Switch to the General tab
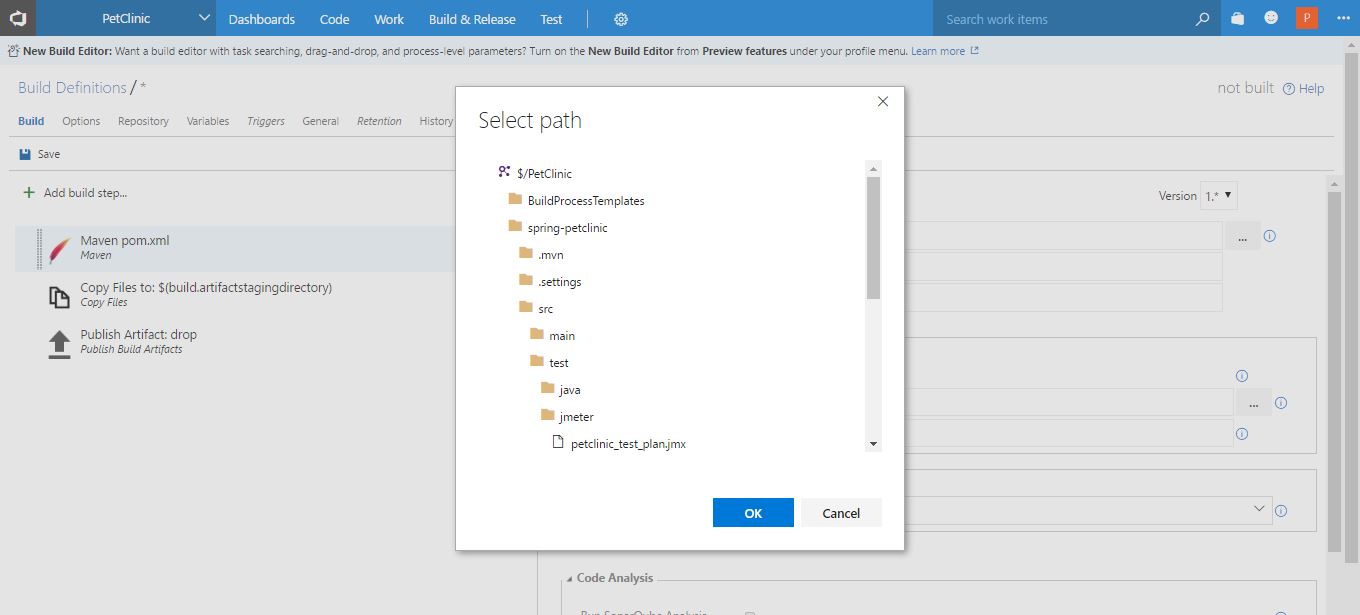The width and height of the screenshot is (1360, 615). click(x=321, y=121)
